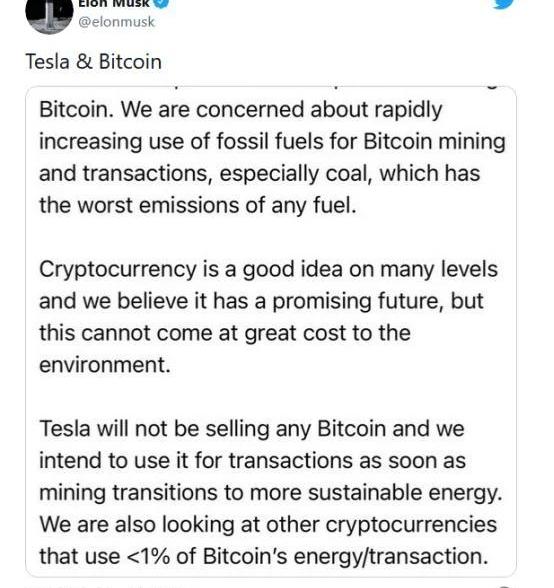
Task: Click the 'Tesla will not be selling' paragraph
Action: 271,492
